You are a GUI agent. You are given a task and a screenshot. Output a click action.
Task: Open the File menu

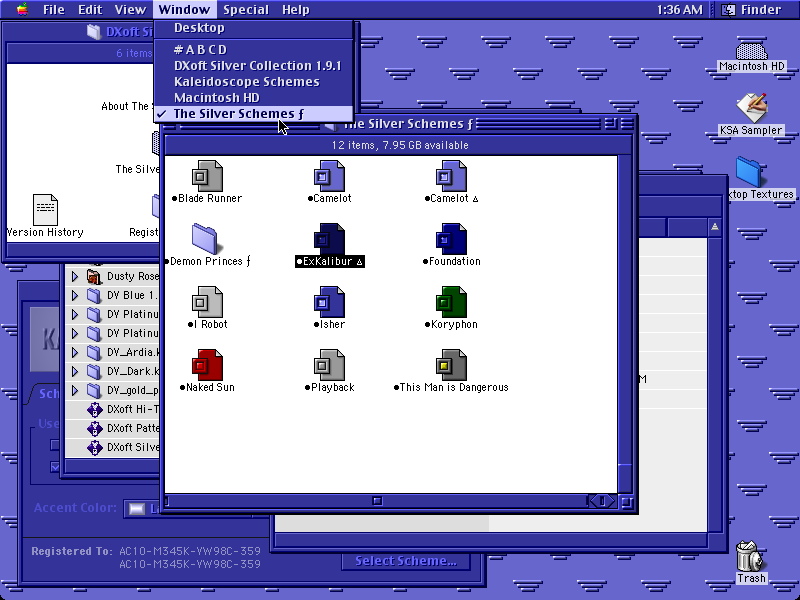(54, 10)
